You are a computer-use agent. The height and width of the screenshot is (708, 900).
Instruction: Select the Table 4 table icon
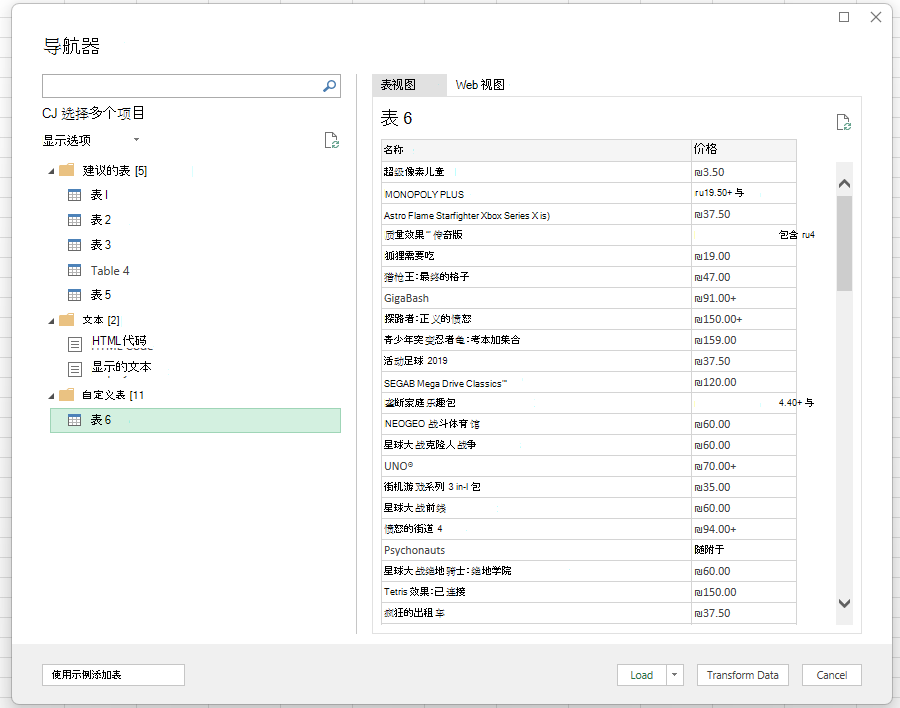[x=75, y=270]
